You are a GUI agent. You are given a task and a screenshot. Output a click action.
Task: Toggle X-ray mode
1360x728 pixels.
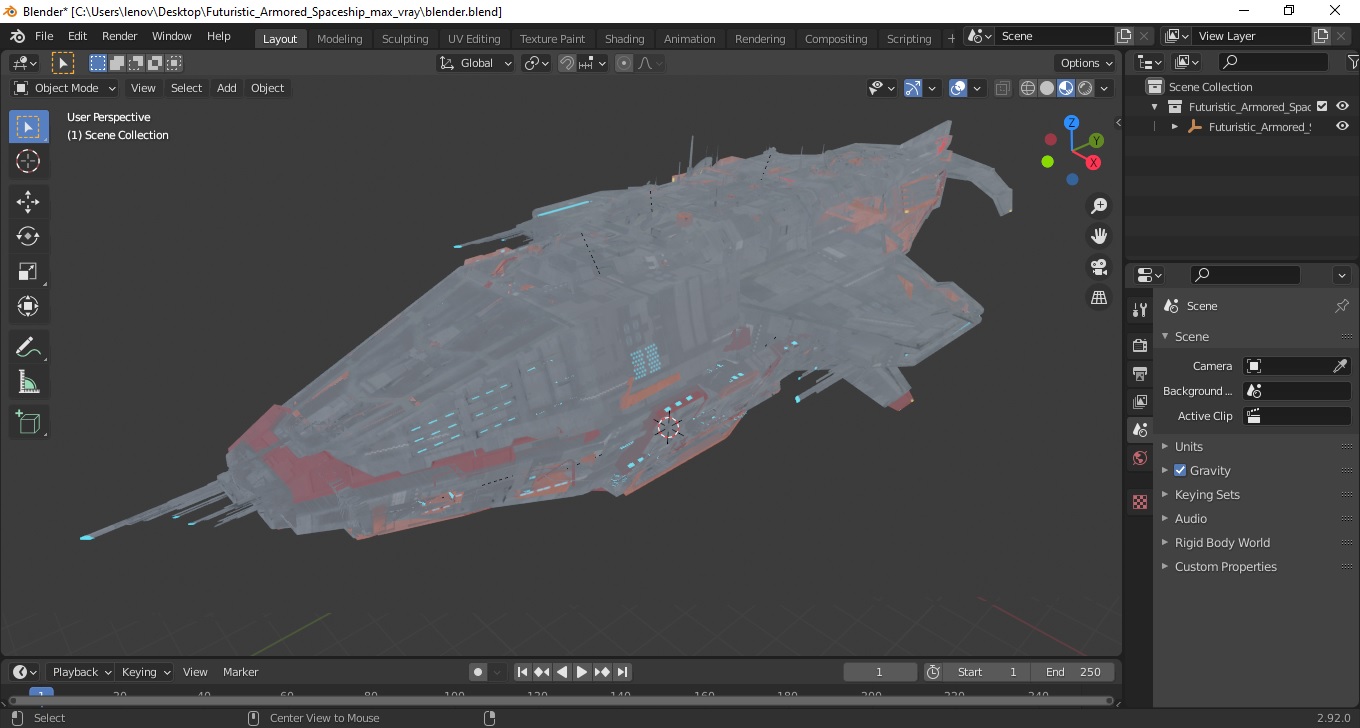click(1003, 88)
